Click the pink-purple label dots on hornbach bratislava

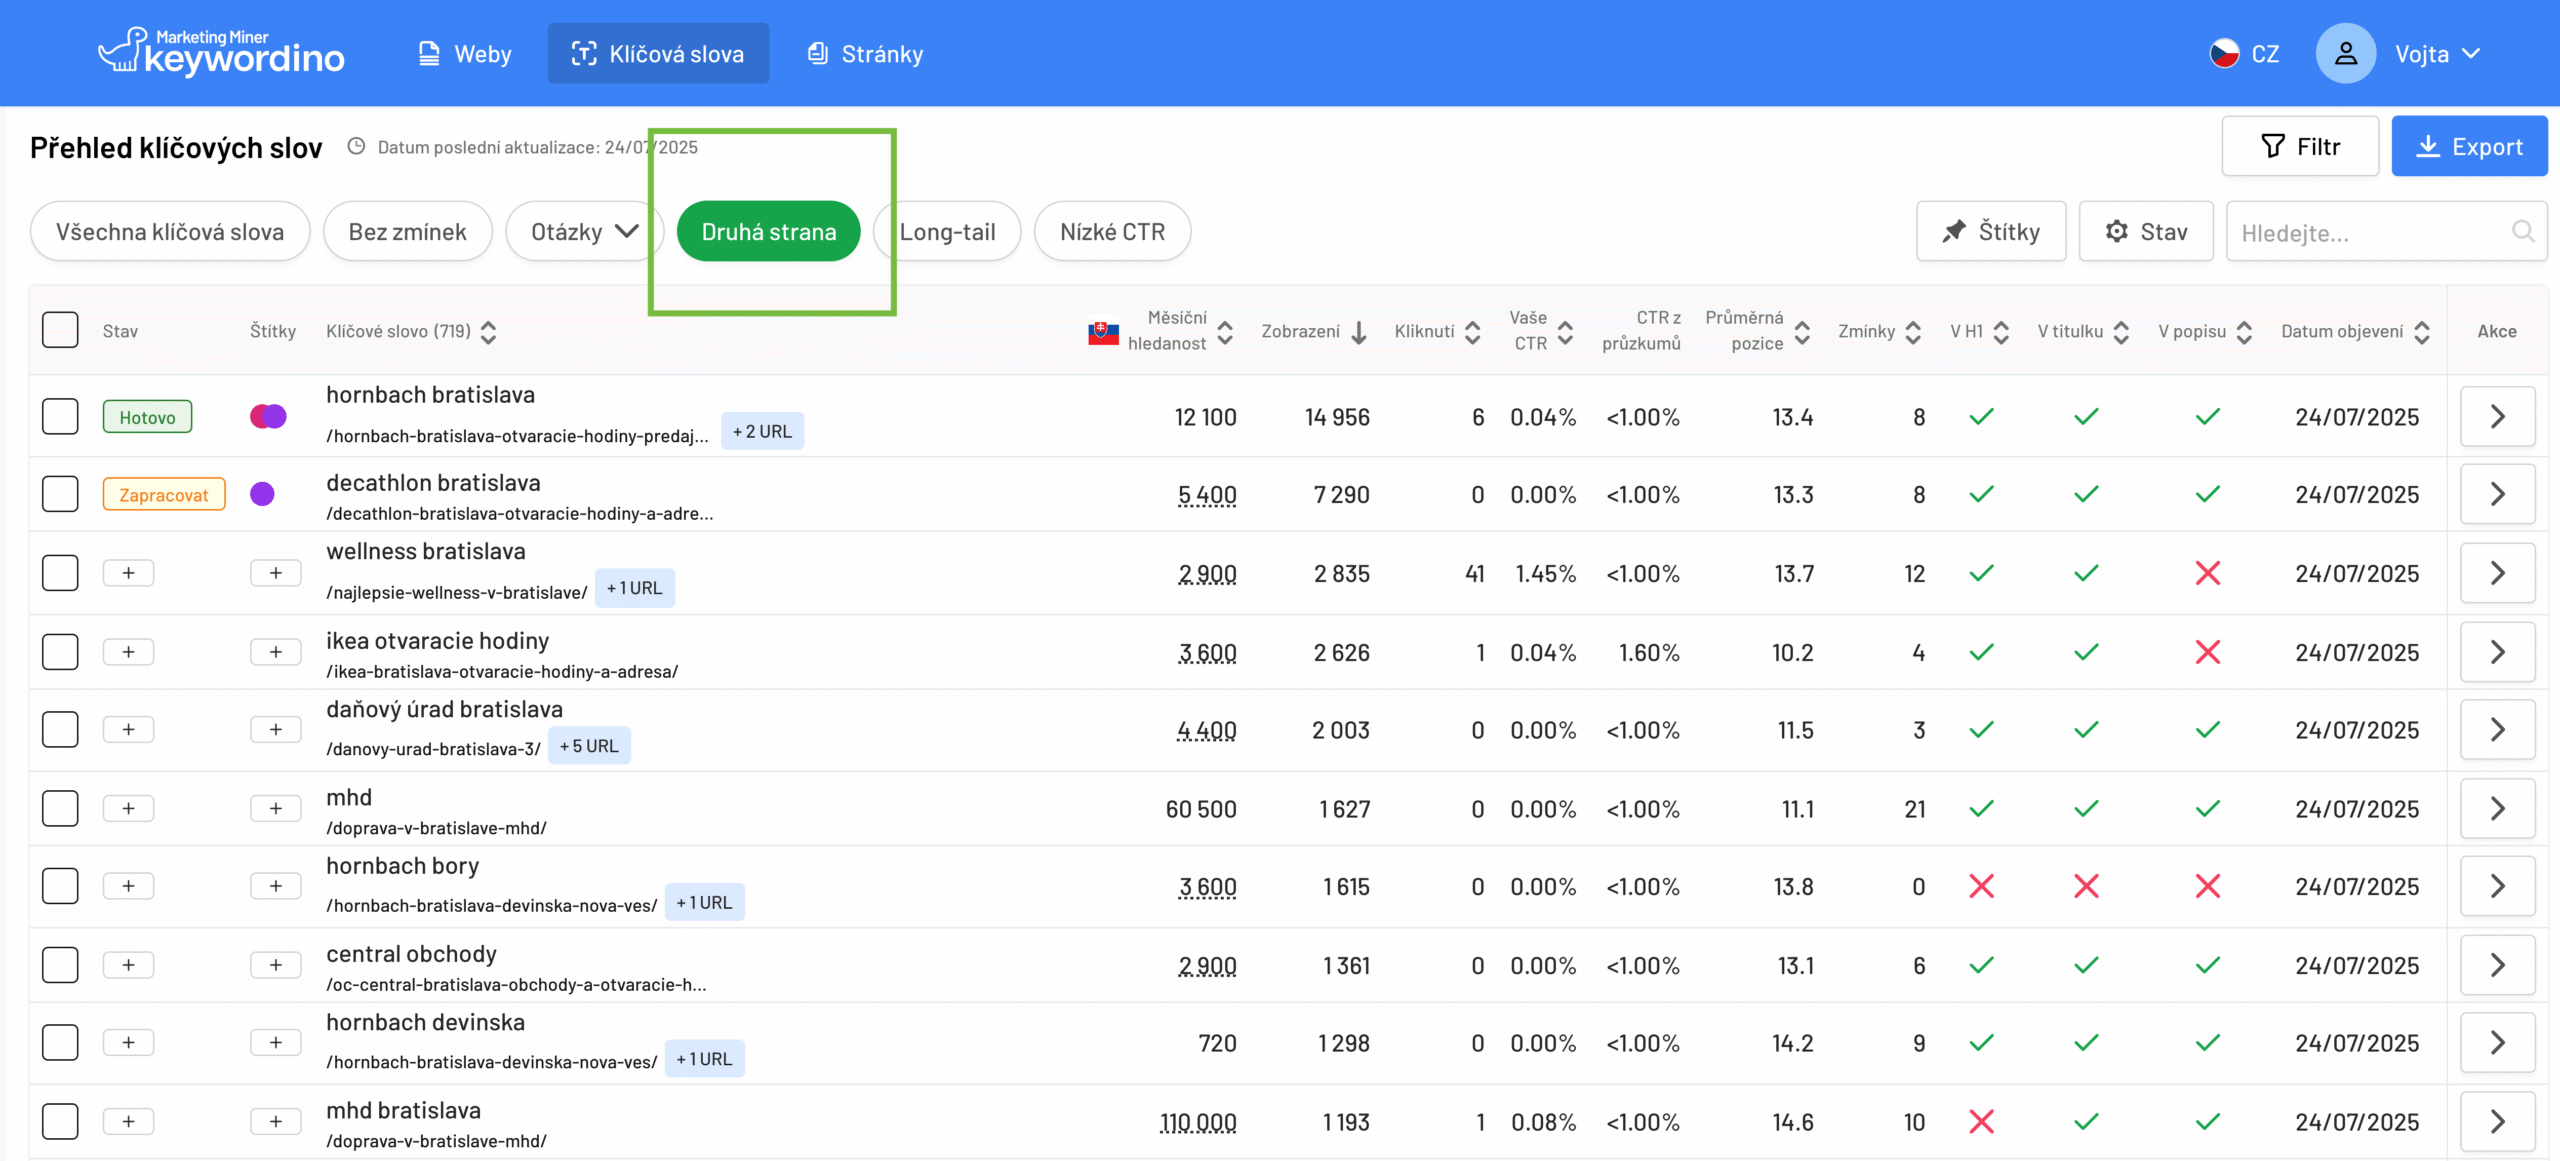(x=268, y=416)
